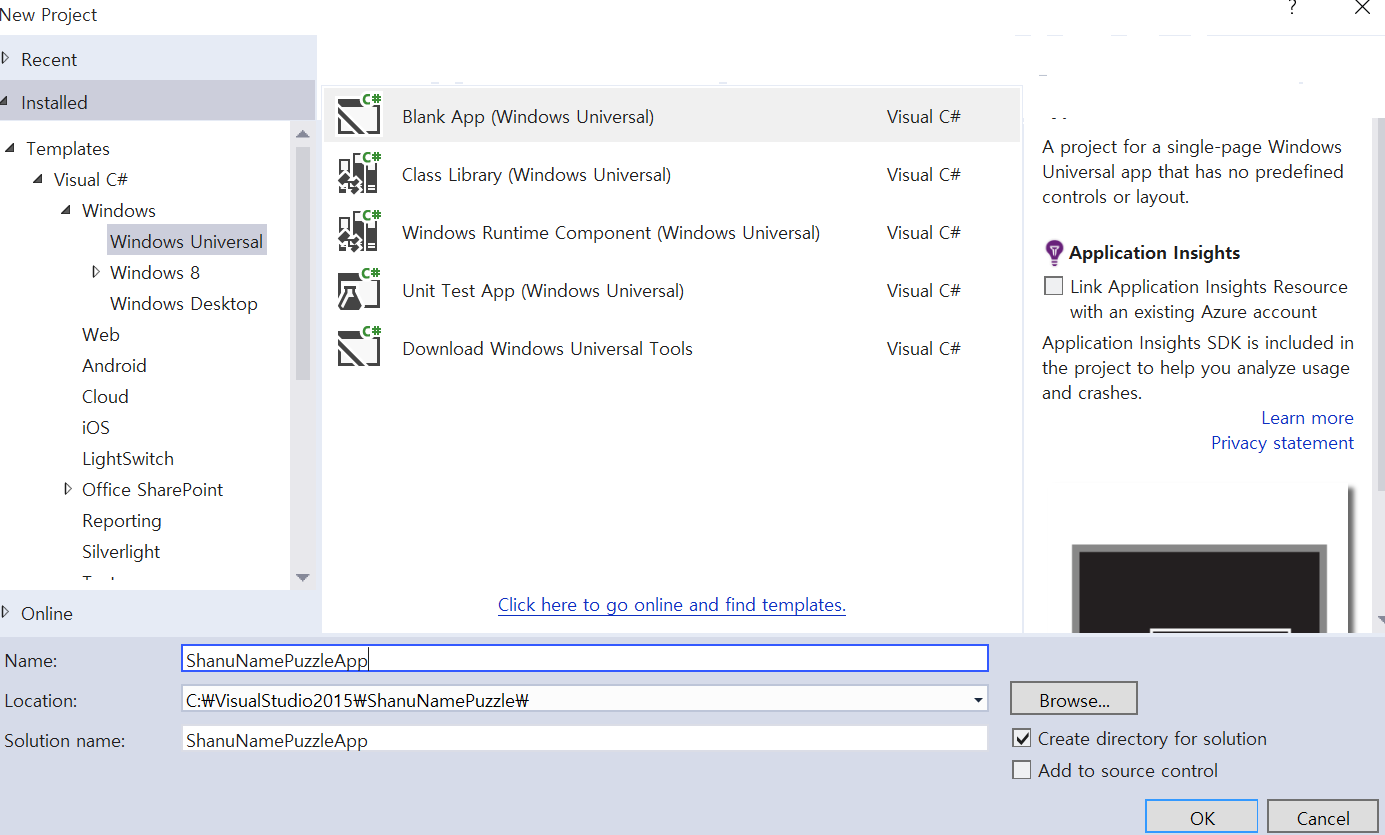Close the New Project dialog
The width and height of the screenshot is (1385, 835).
tap(1362, 8)
